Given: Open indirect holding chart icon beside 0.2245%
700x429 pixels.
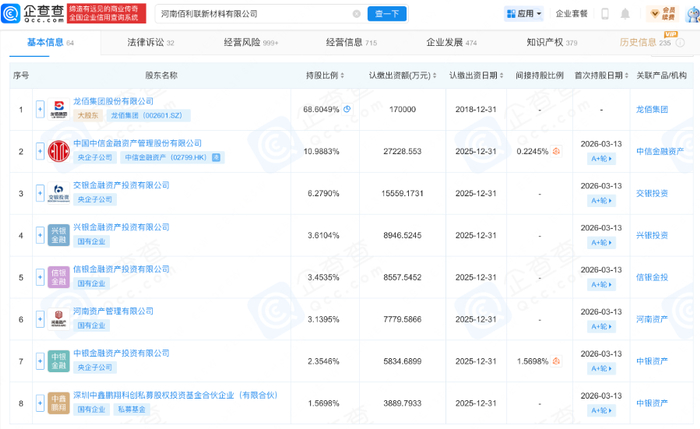Looking at the screenshot, I should pos(557,151).
